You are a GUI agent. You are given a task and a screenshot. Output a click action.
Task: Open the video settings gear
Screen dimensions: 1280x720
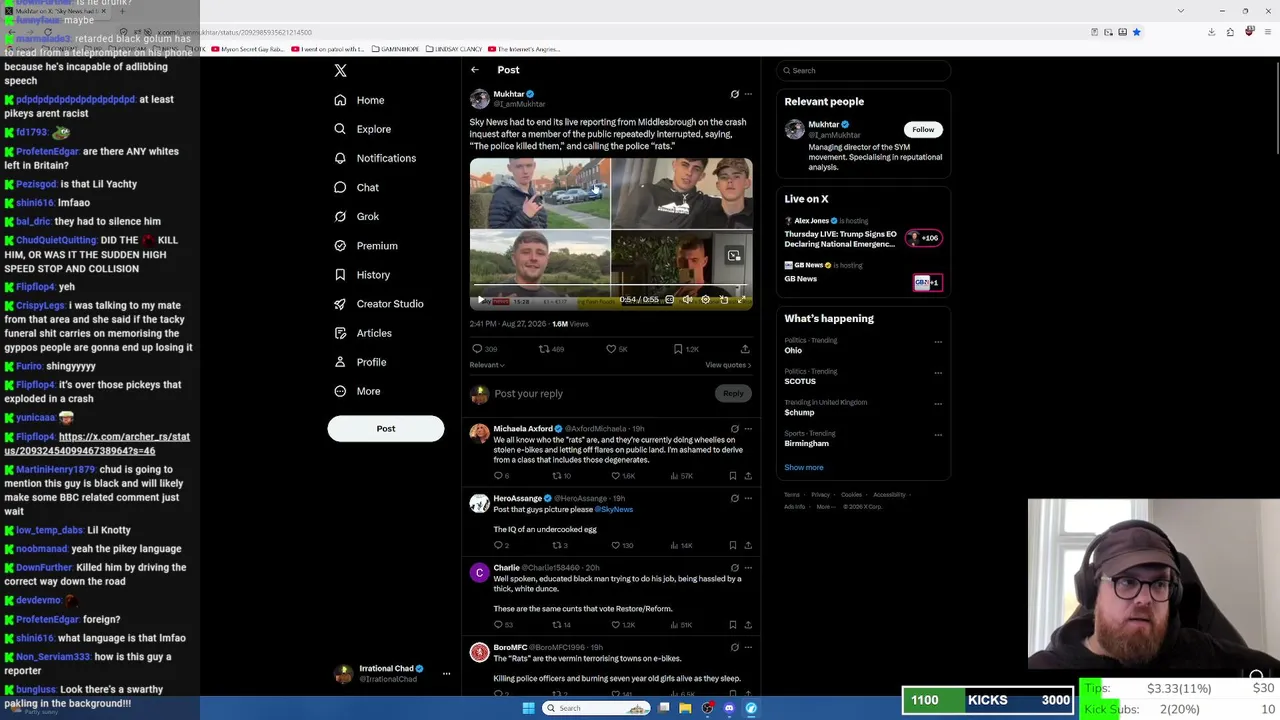coord(706,300)
